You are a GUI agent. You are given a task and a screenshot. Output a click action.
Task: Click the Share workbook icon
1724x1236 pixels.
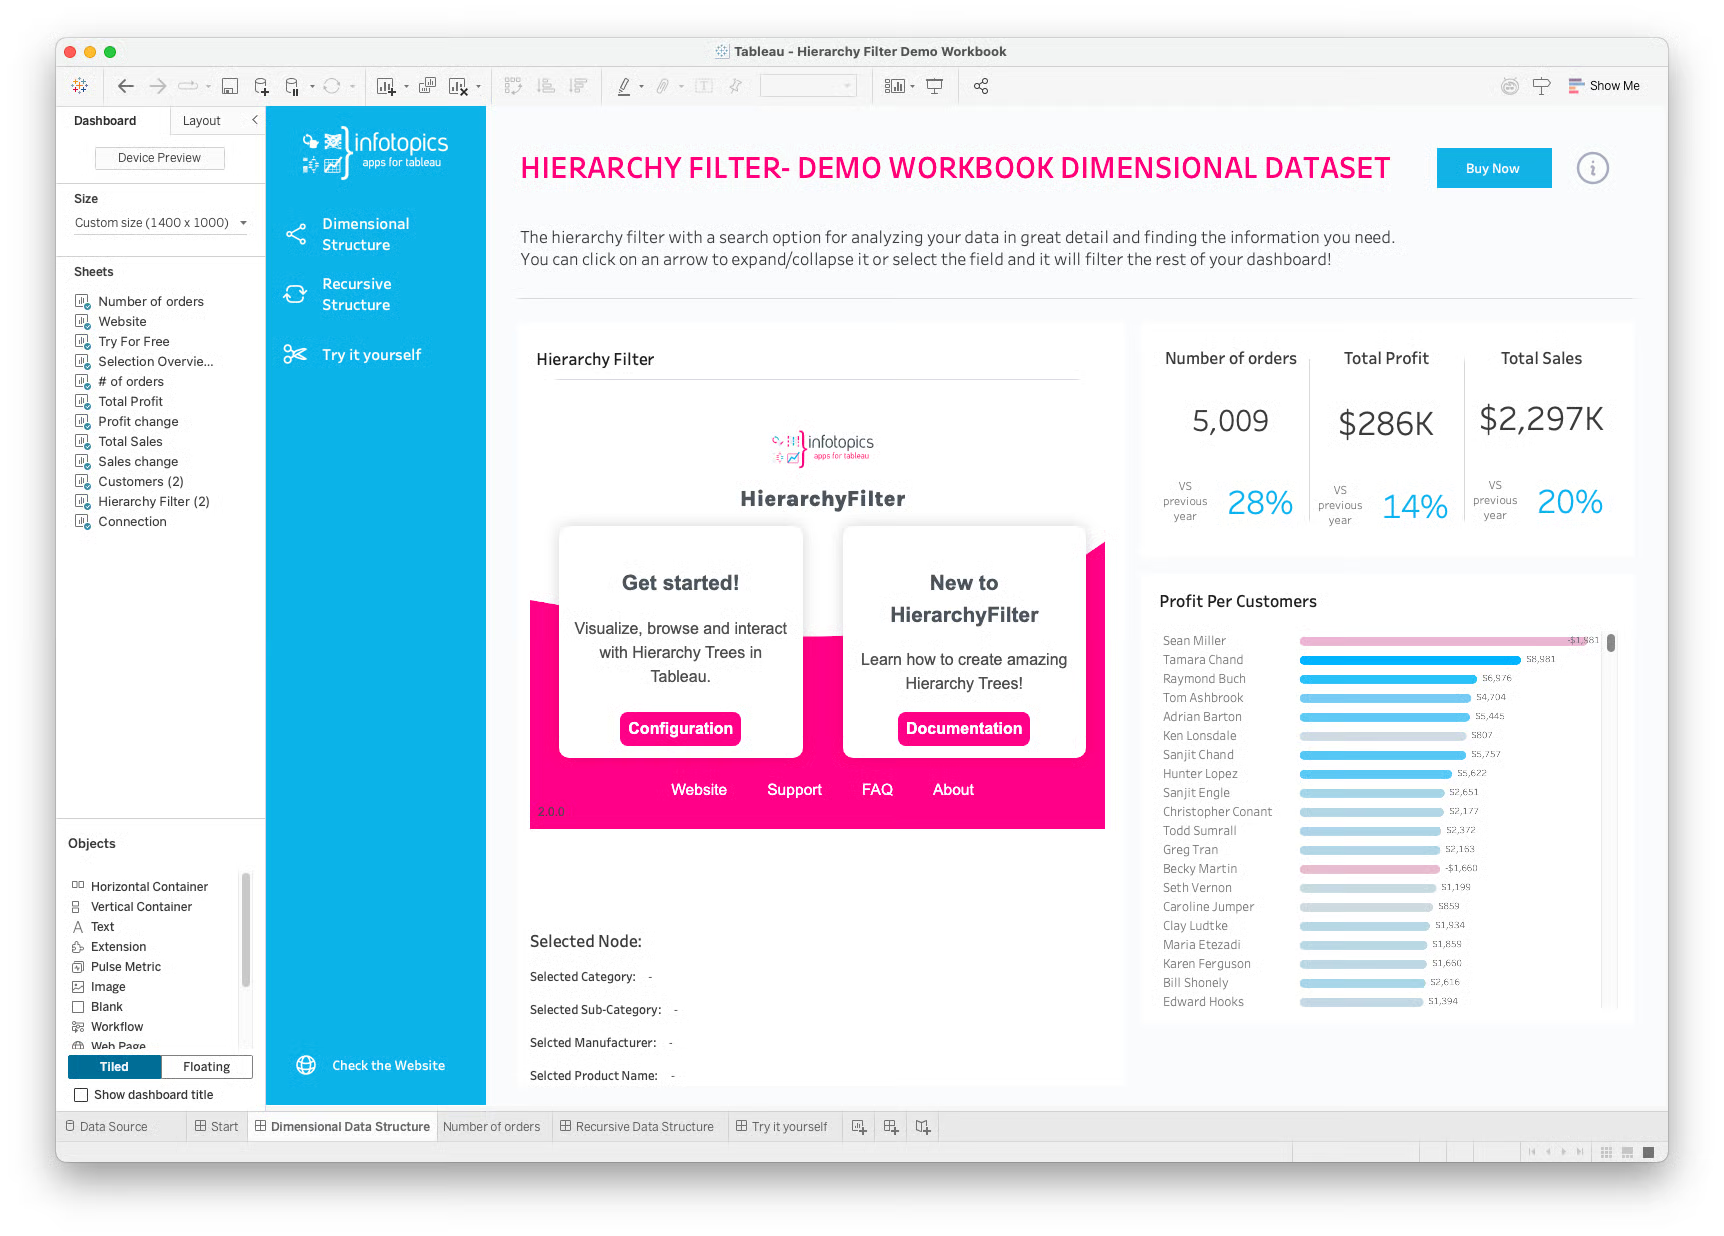point(981,87)
